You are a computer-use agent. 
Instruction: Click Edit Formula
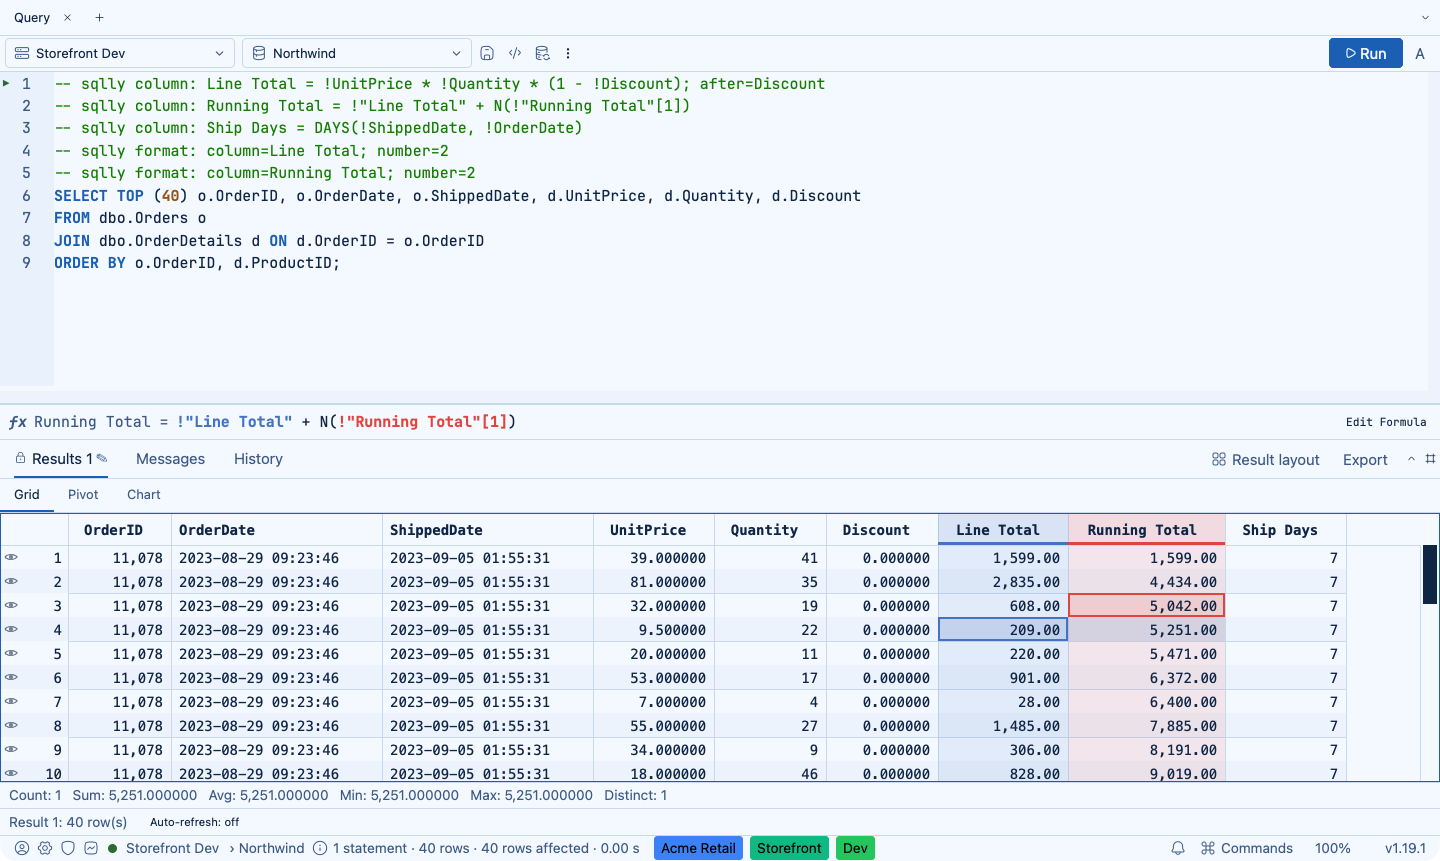pos(1386,422)
